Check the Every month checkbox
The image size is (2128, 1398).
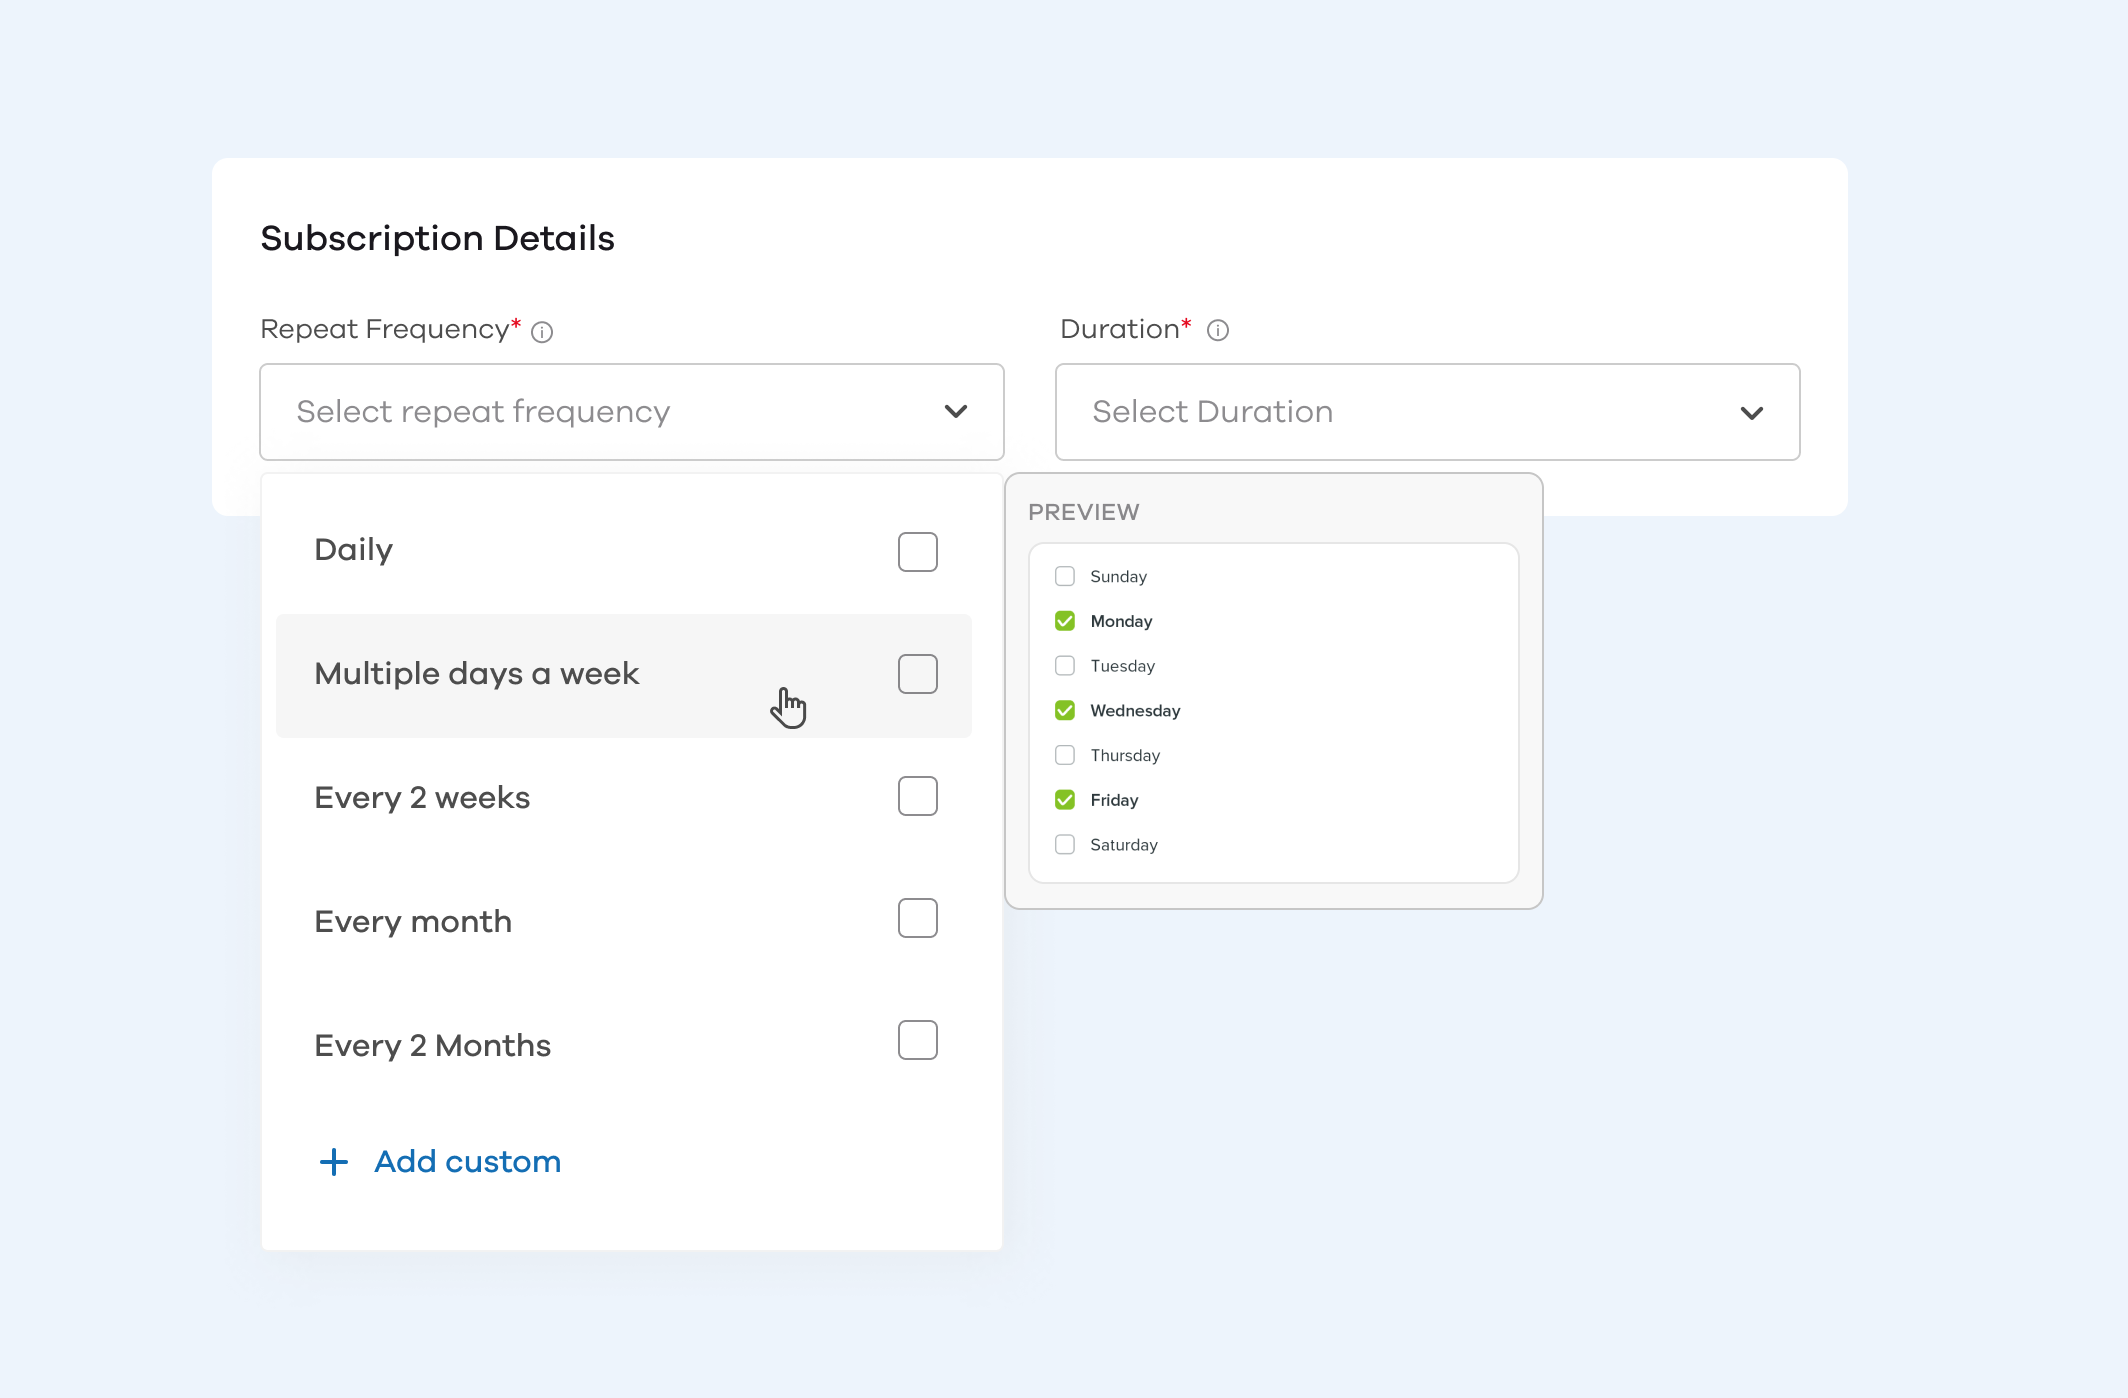pos(918,918)
